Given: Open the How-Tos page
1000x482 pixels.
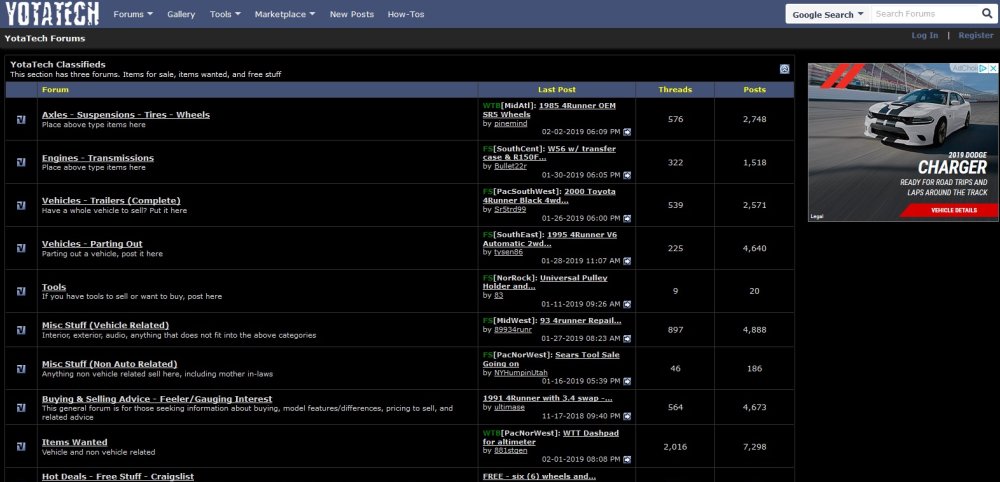Looking at the screenshot, I should tap(406, 14).
